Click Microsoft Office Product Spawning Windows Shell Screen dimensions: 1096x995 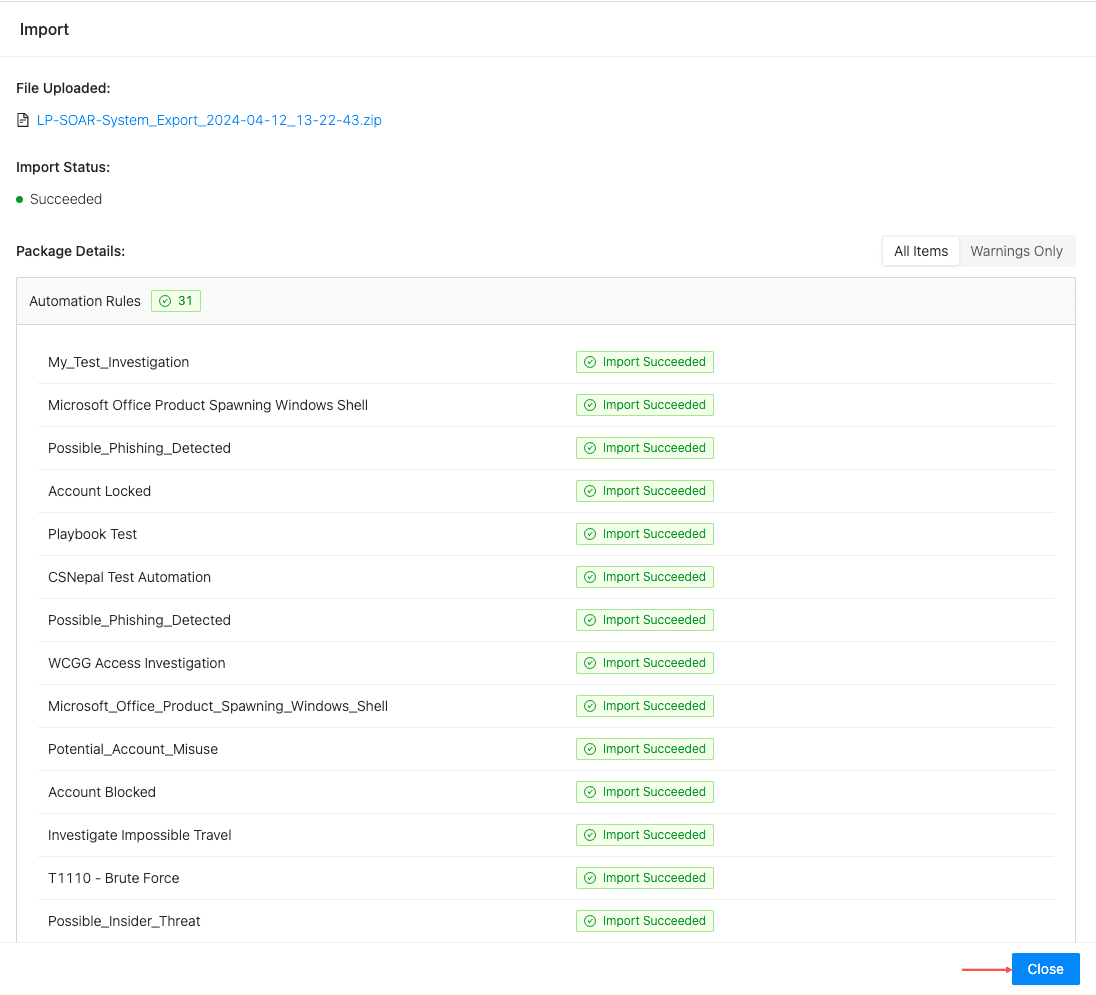click(208, 405)
